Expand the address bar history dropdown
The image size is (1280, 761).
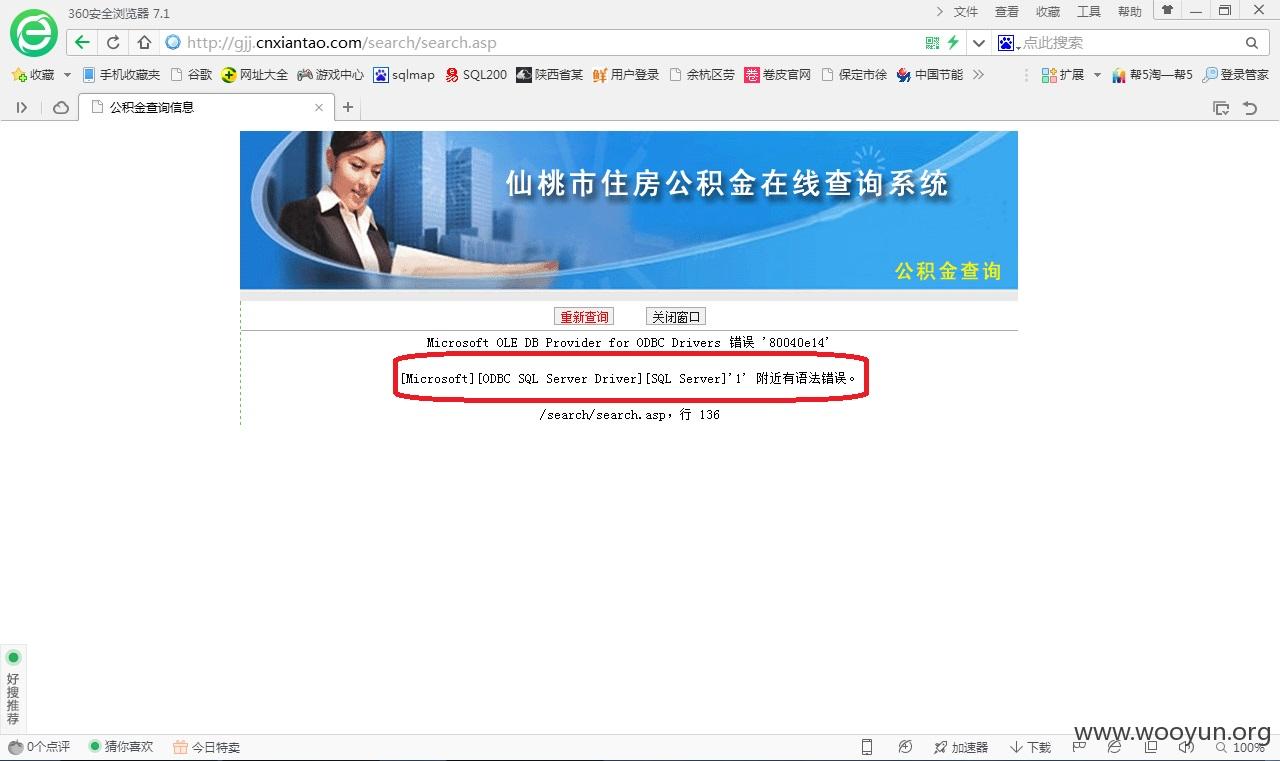tap(979, 43)
